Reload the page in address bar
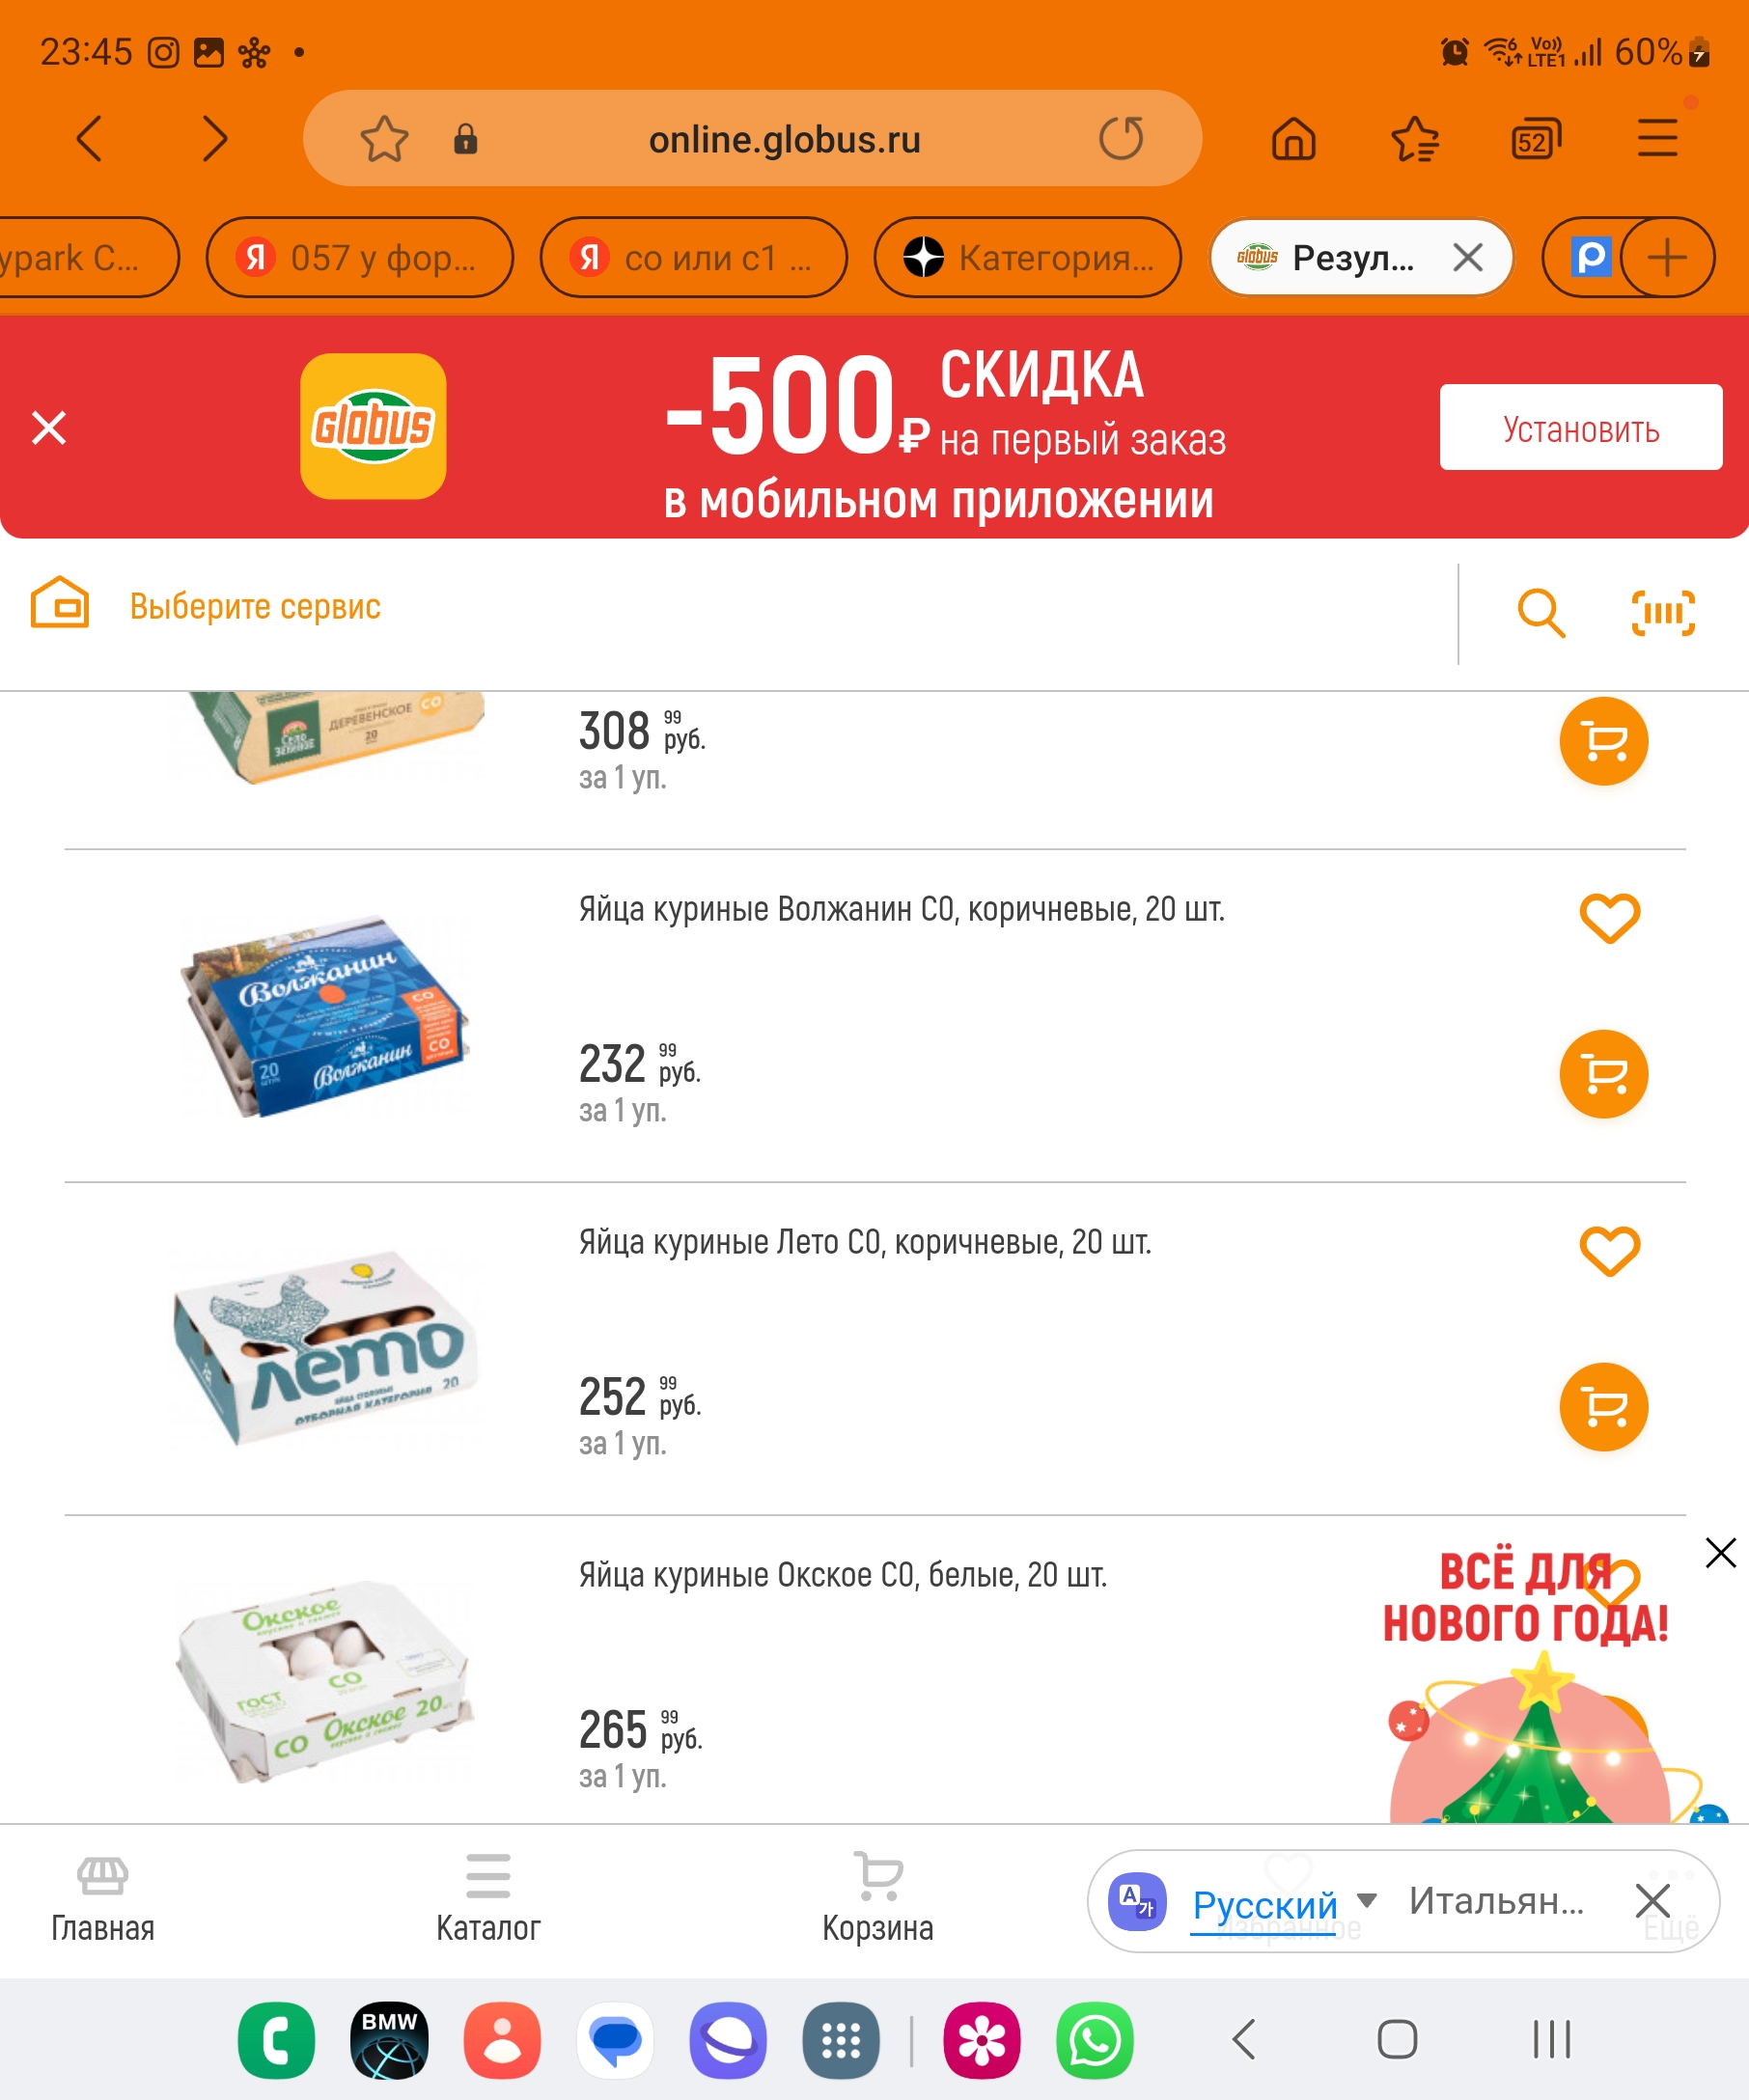 (x=1121, y=139)
